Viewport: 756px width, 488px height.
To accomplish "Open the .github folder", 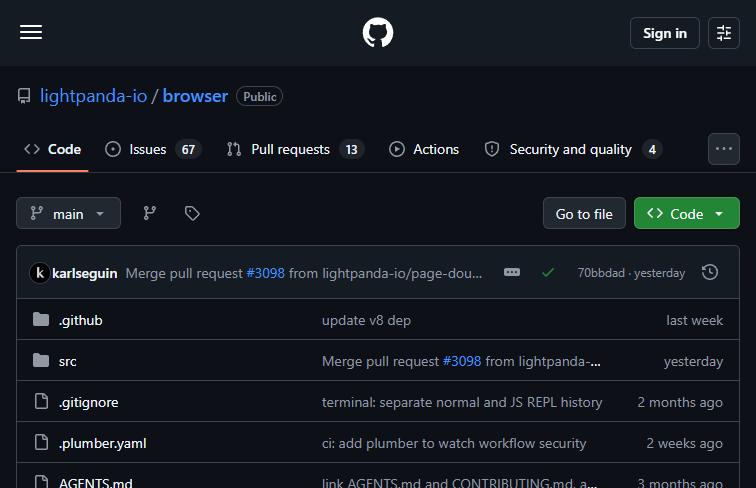I will tap(81, 320).
